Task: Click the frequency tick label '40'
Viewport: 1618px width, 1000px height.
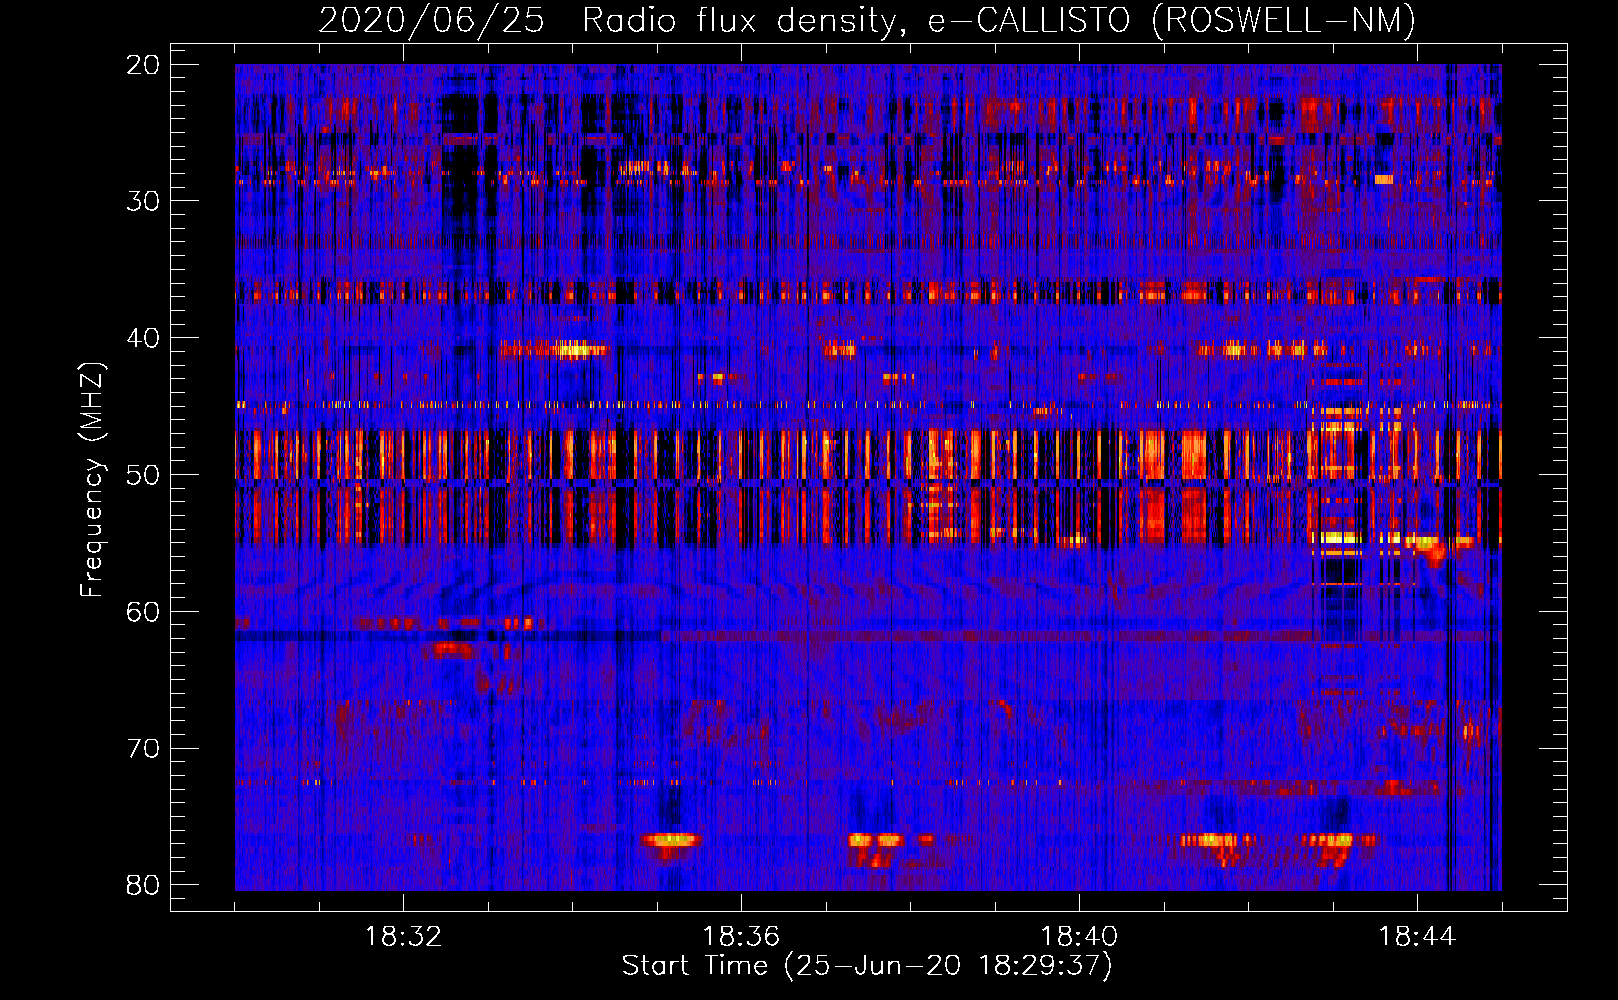Action: point(144,338)
